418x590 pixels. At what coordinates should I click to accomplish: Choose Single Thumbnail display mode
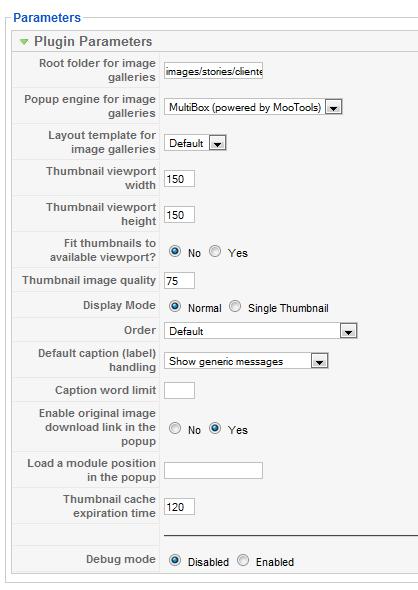coord(235,306)
